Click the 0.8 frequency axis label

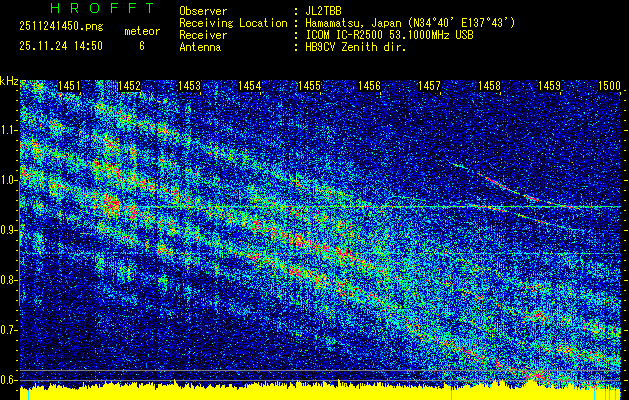point(10,280)
